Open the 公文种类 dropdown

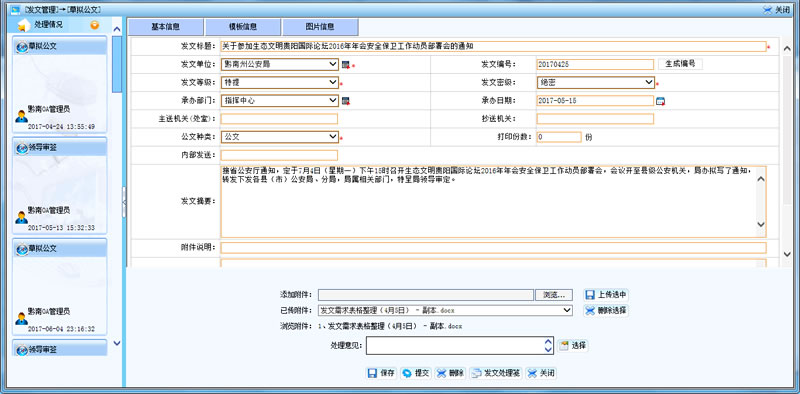tap(280, 137)
